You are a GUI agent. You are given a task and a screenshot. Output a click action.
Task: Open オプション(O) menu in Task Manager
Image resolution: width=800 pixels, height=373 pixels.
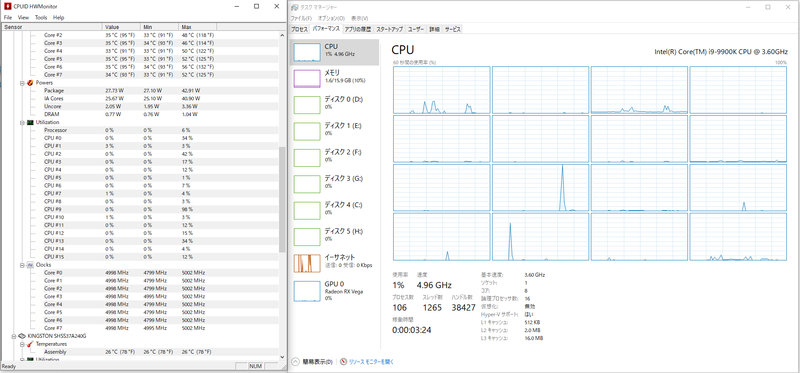[332, 18]
